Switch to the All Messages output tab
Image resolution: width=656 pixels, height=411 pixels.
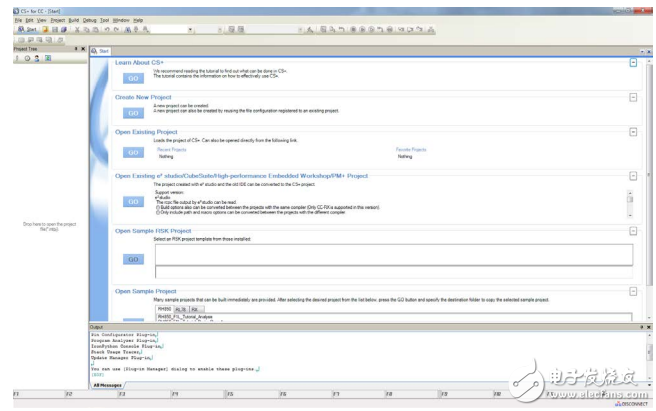click(107, 384)
